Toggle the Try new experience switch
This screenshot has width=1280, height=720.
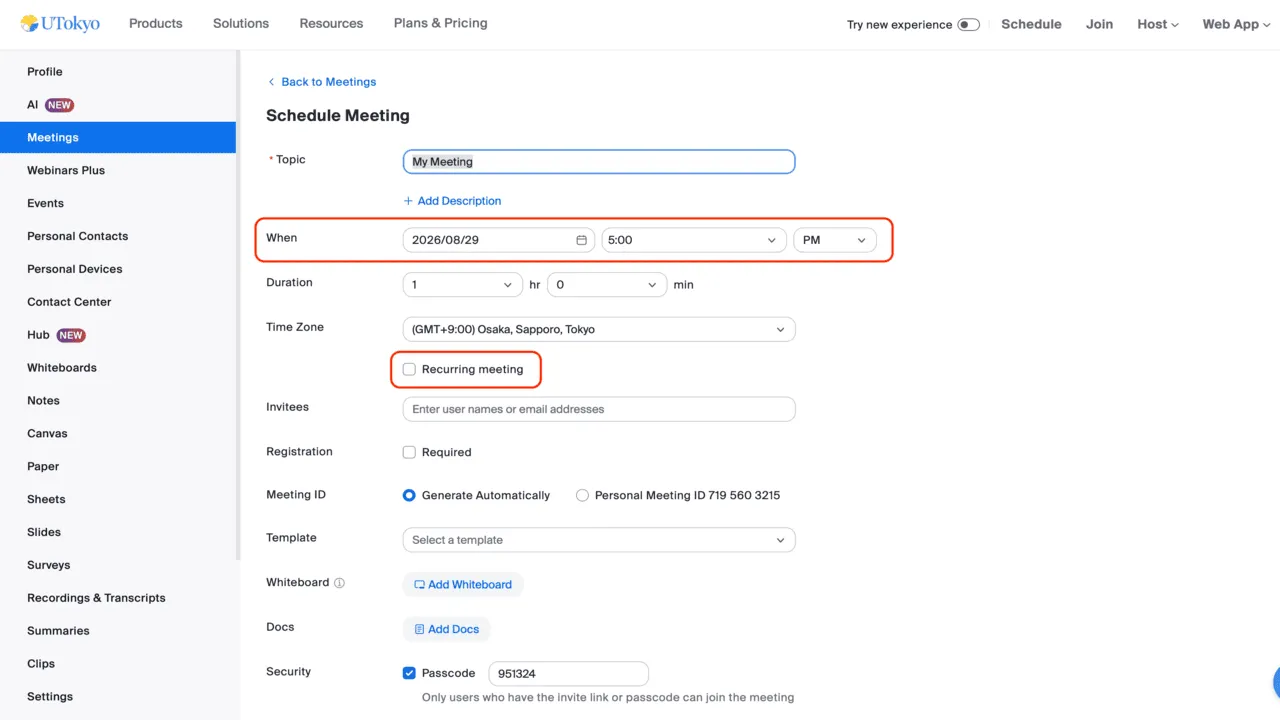(968, 24)
